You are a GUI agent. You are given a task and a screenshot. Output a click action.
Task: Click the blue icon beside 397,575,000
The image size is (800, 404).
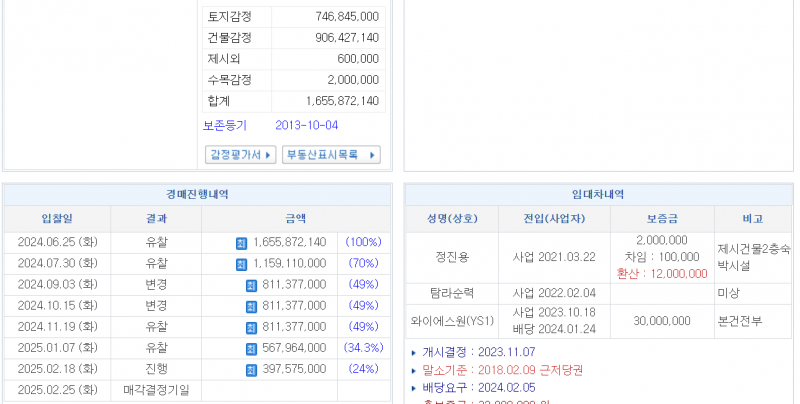(x=251, y=369)
